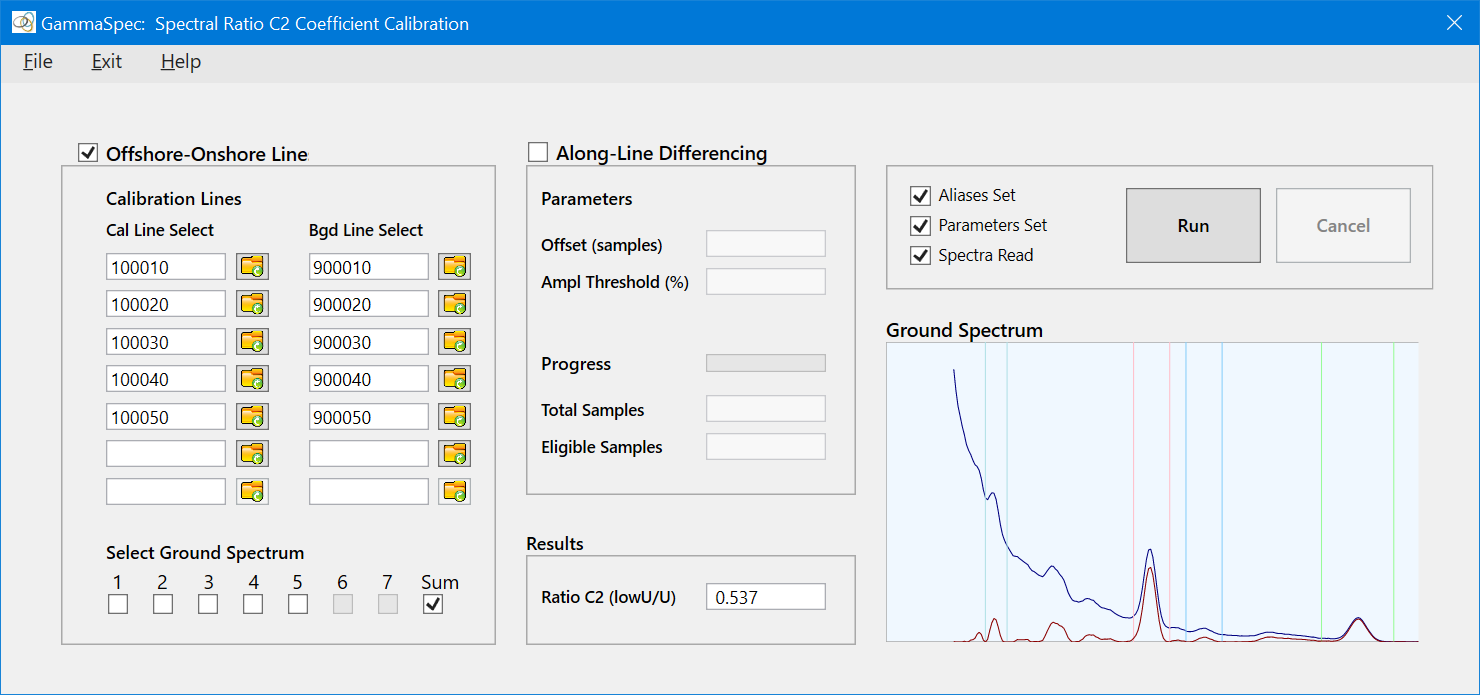Click the Exit menu item
Image resolution: width=1480 pixels, height=695 pixels.
(107, 62)
